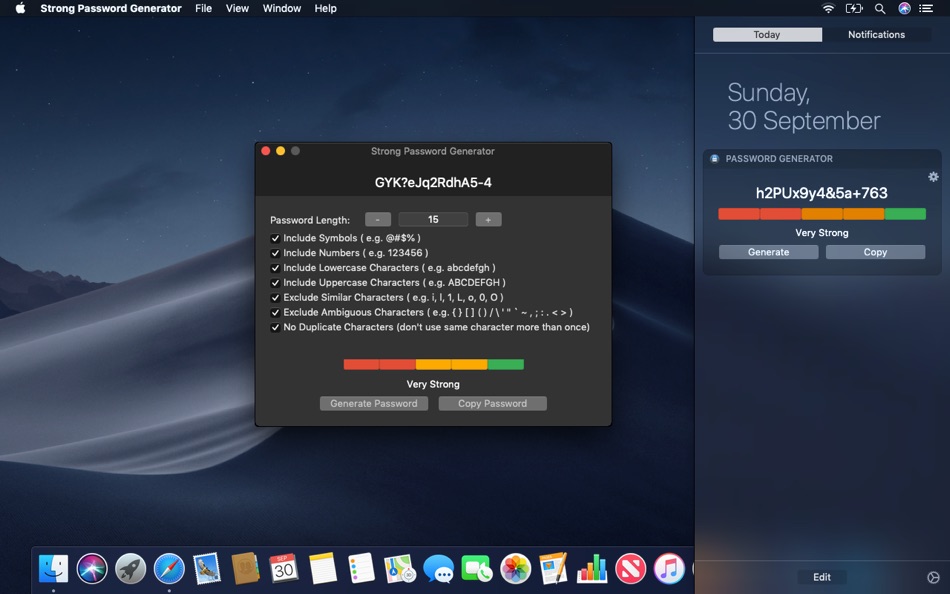
Task: Open the View menu
Action: click(x=238, y=8)
